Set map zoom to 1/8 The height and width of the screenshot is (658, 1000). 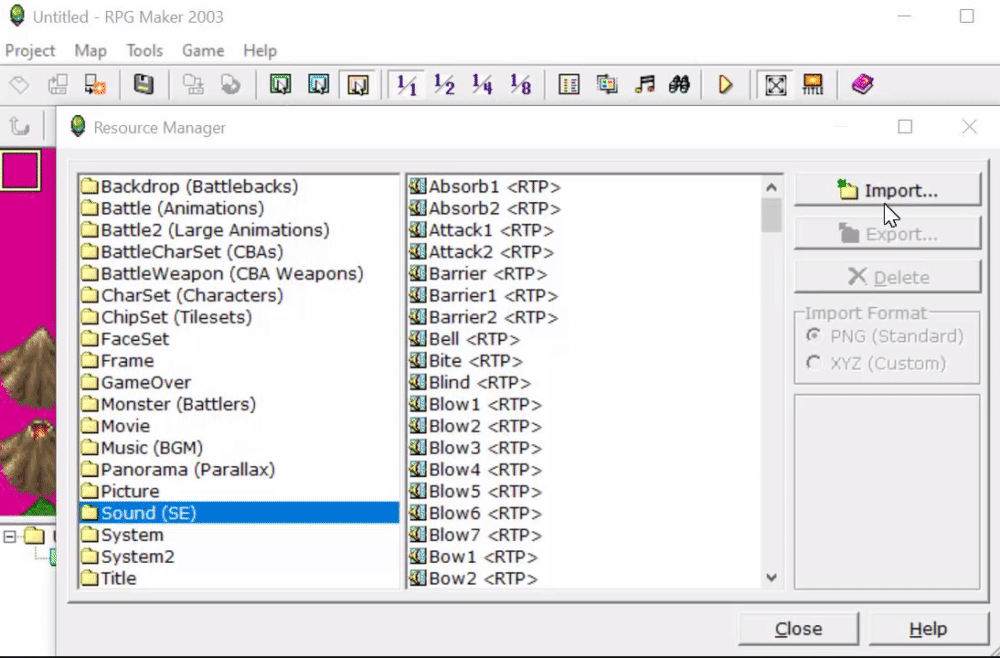(521, 85)
